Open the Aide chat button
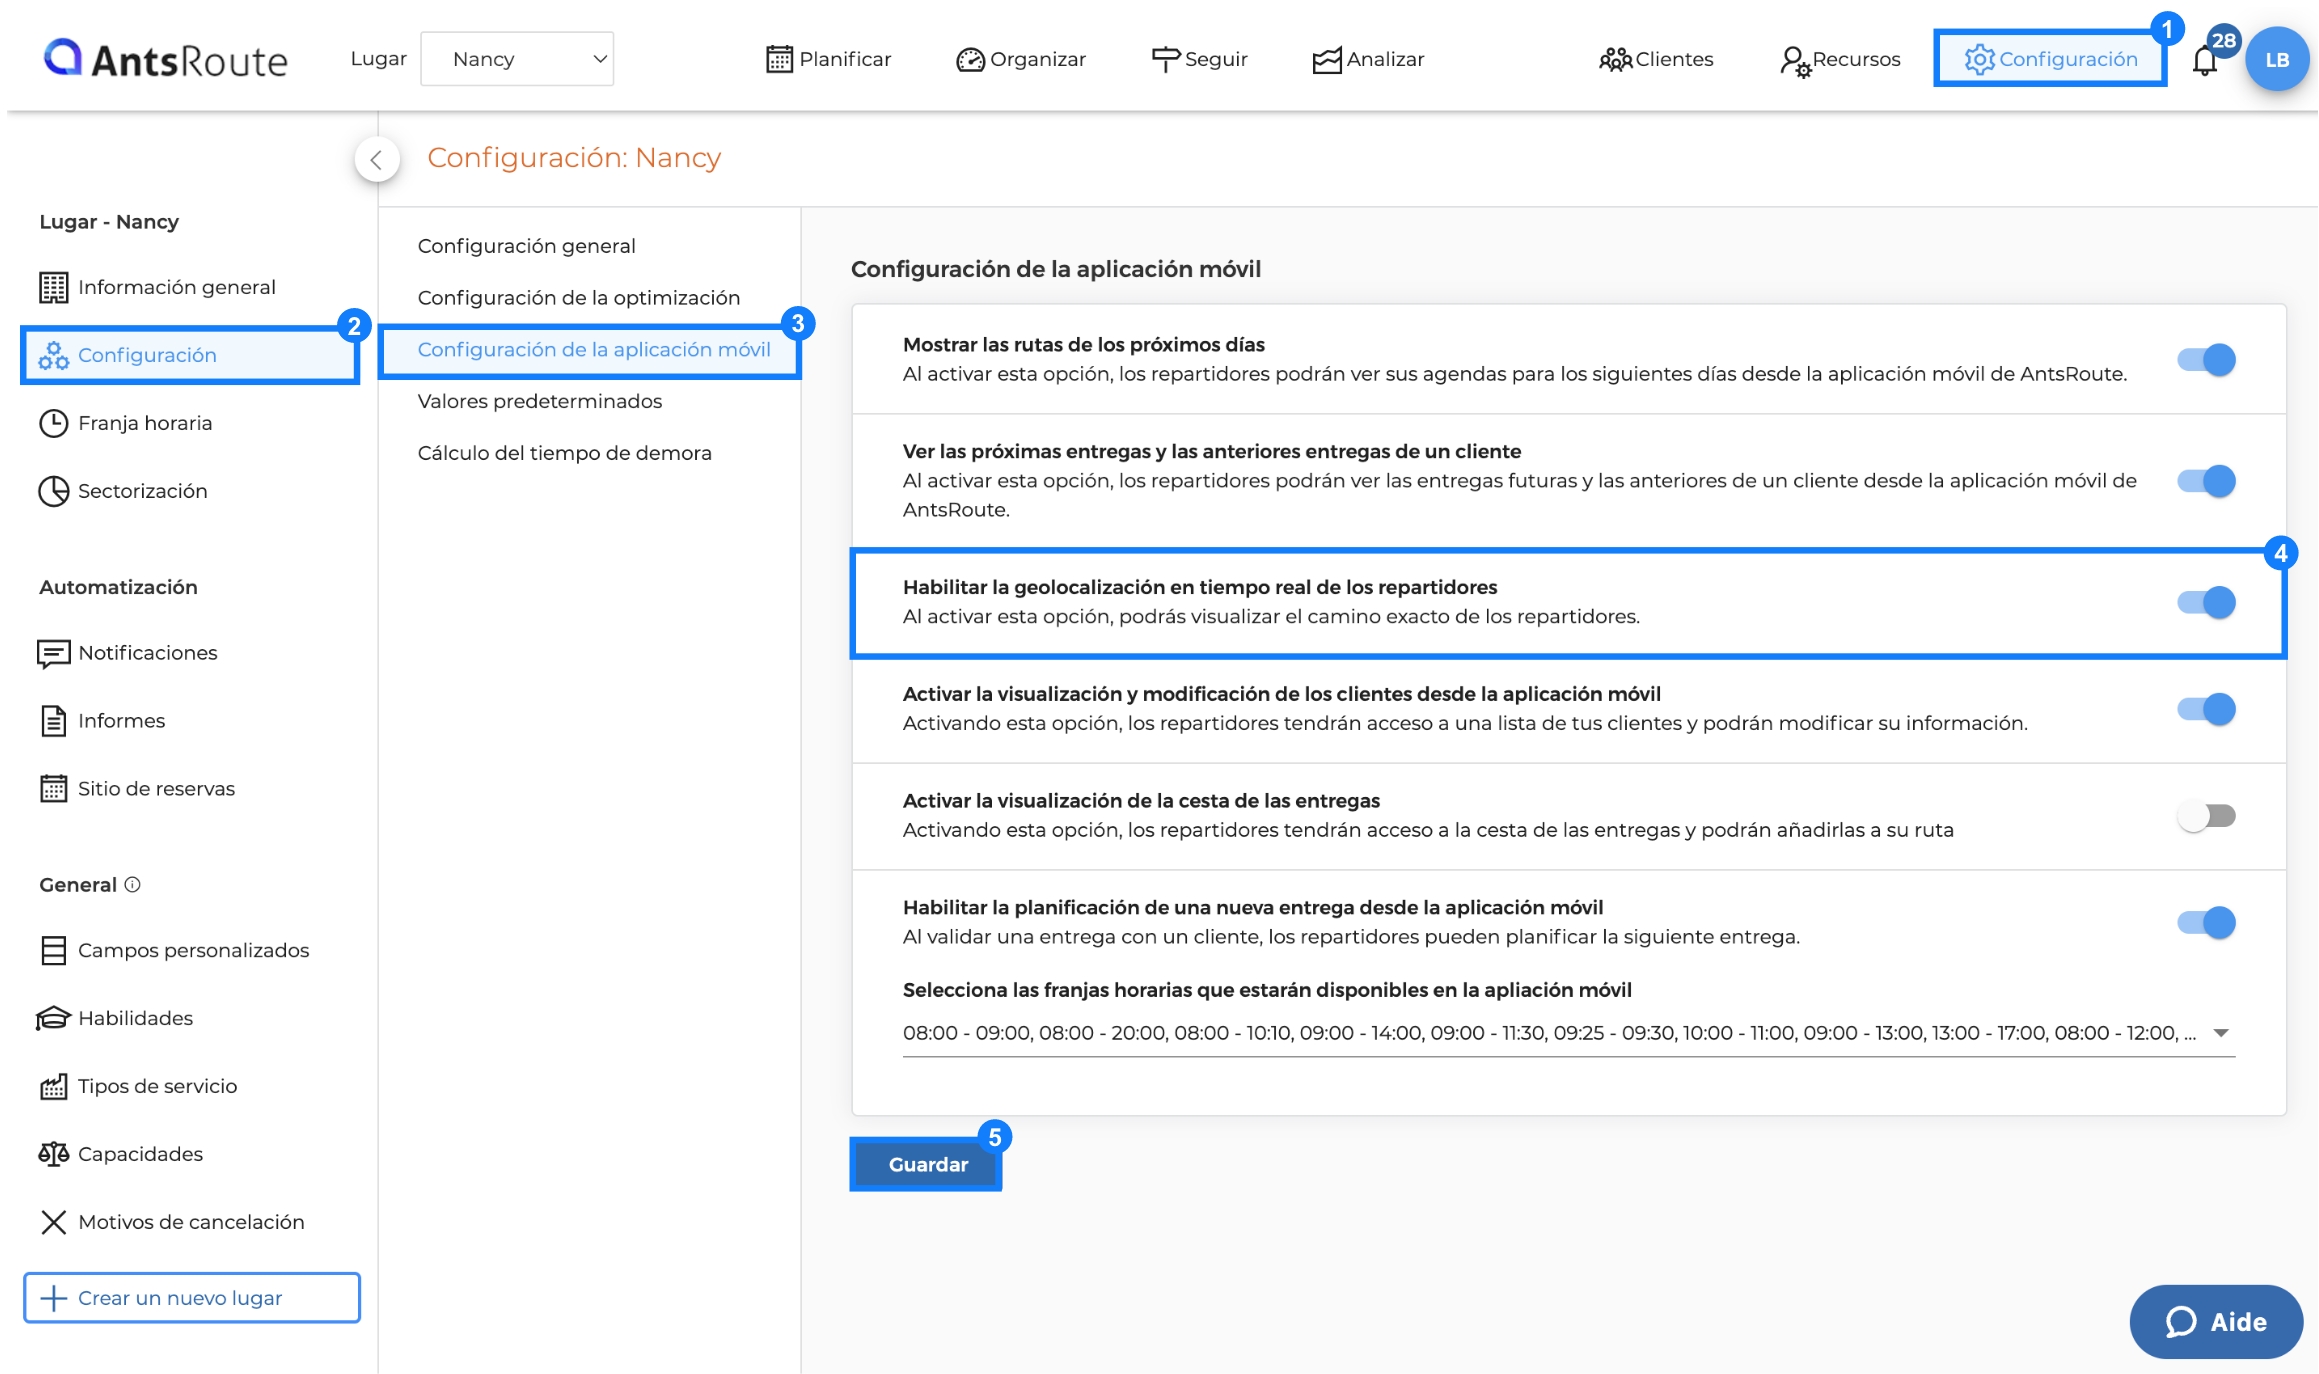Viewport: 2319px width, 1374px height. 2216,1322
